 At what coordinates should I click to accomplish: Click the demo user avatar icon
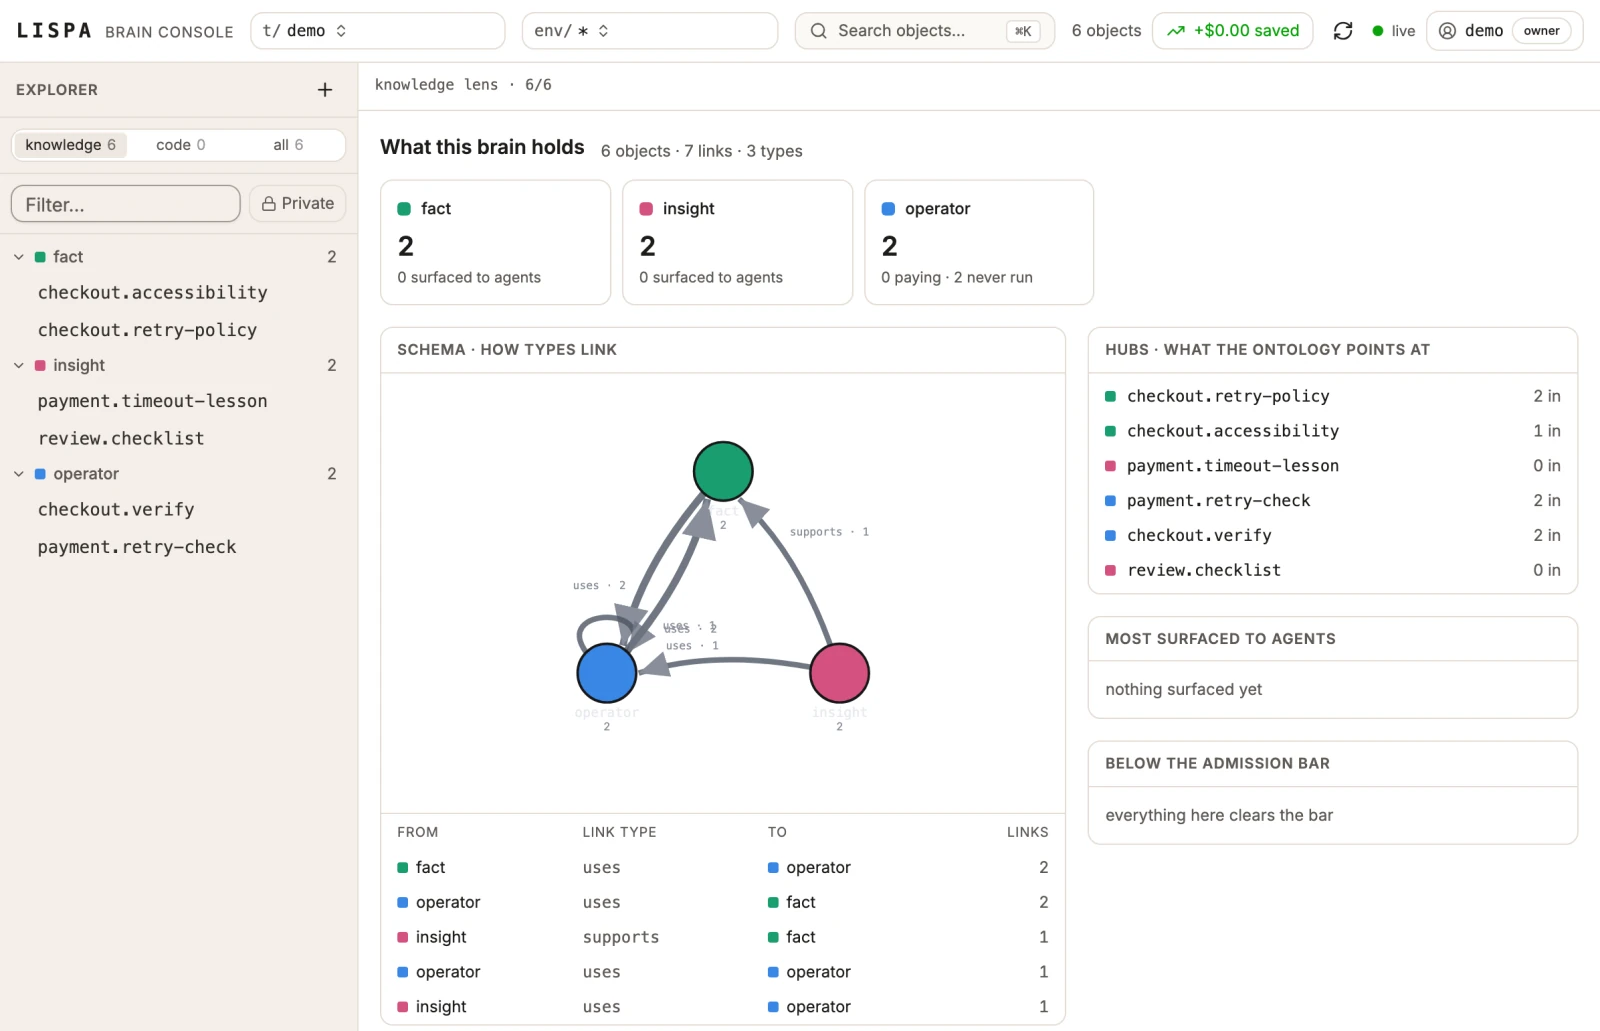1447,31
